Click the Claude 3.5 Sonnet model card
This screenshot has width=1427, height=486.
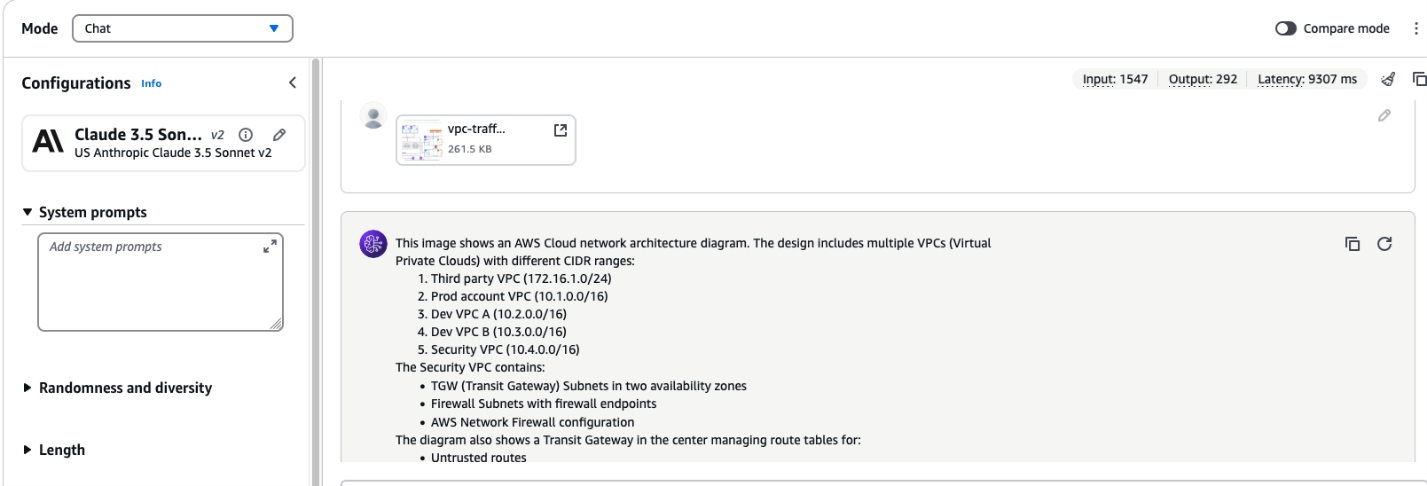point(140,143)
